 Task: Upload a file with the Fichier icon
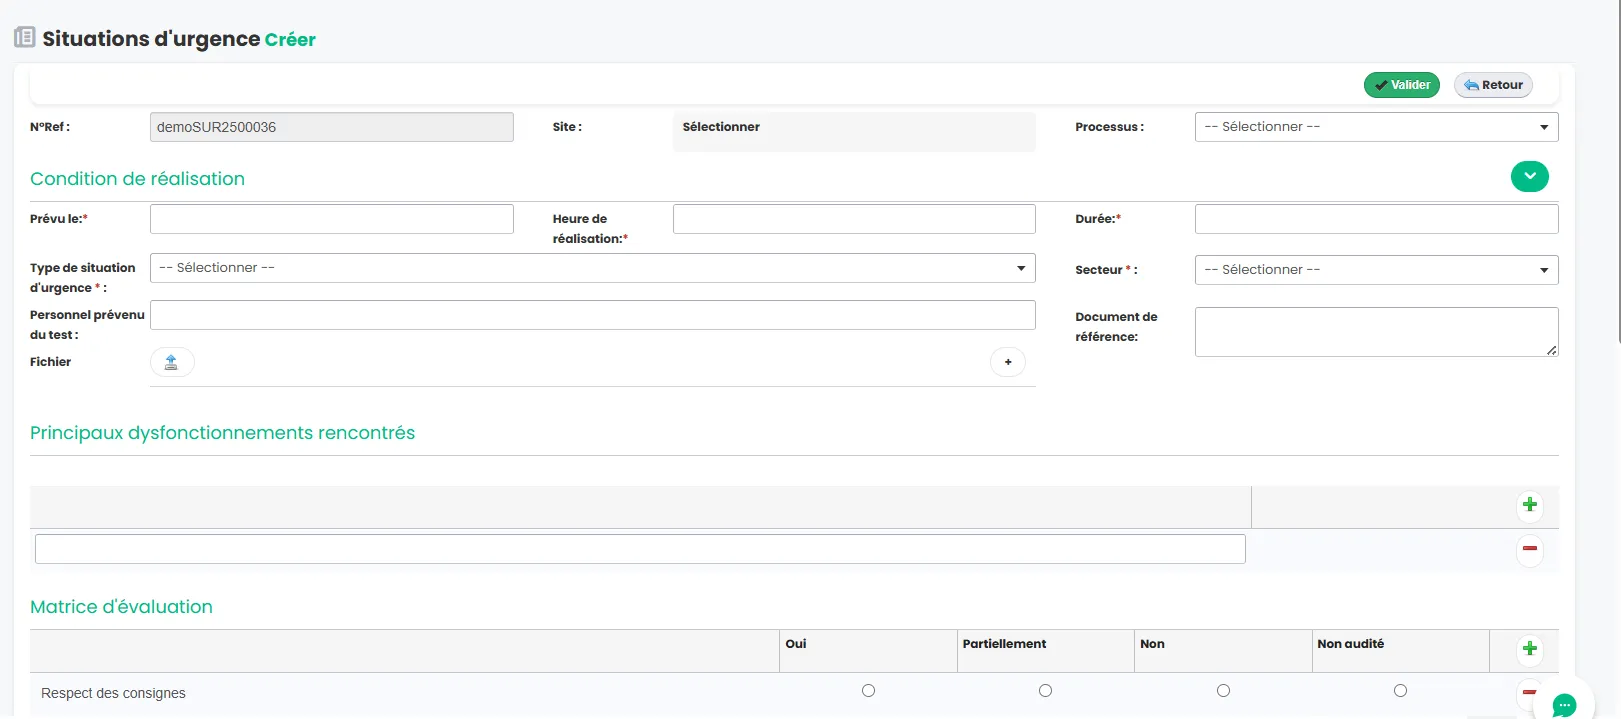pos(172,362)
